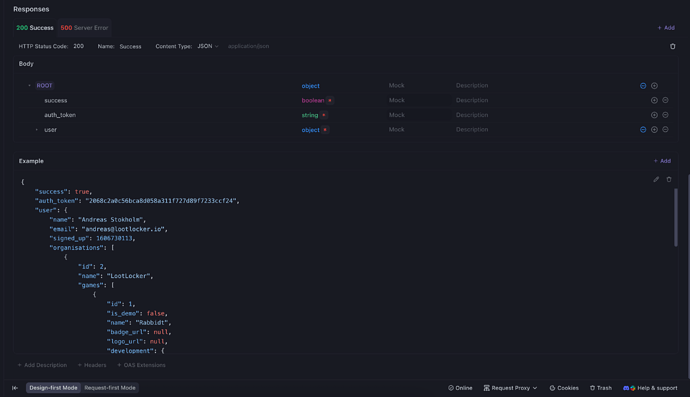
Task: Expand the user object node
Action: pos(37,130)
